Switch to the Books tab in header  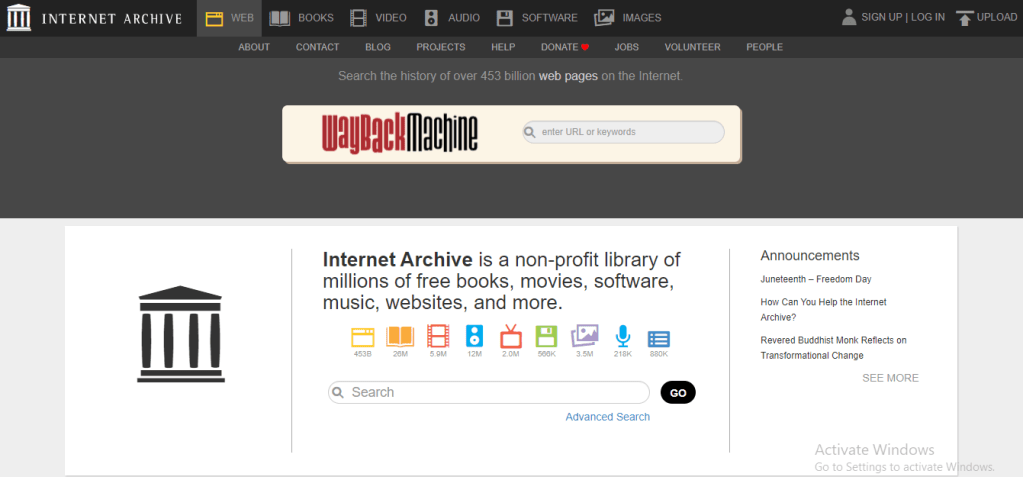click(x=301, y=18)
